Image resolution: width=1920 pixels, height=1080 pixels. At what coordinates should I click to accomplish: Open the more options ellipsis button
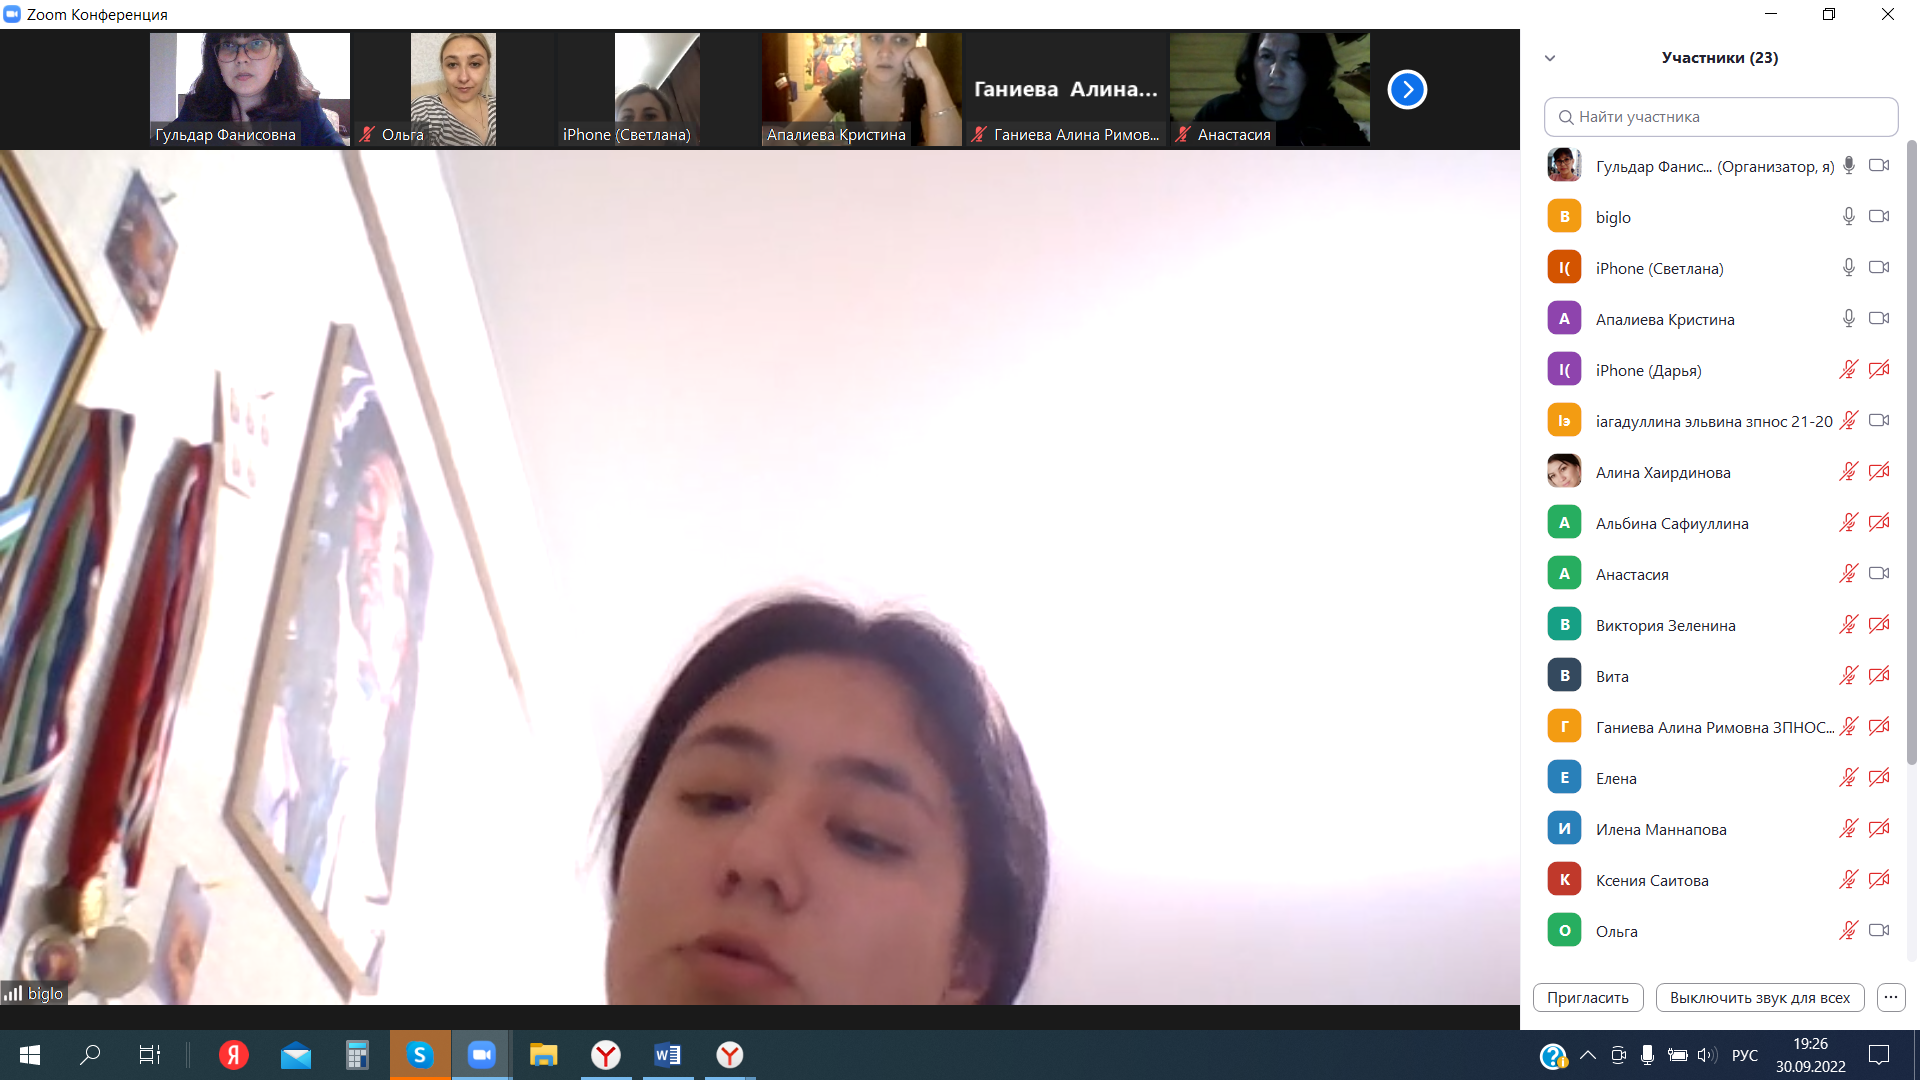[1890, 997]
